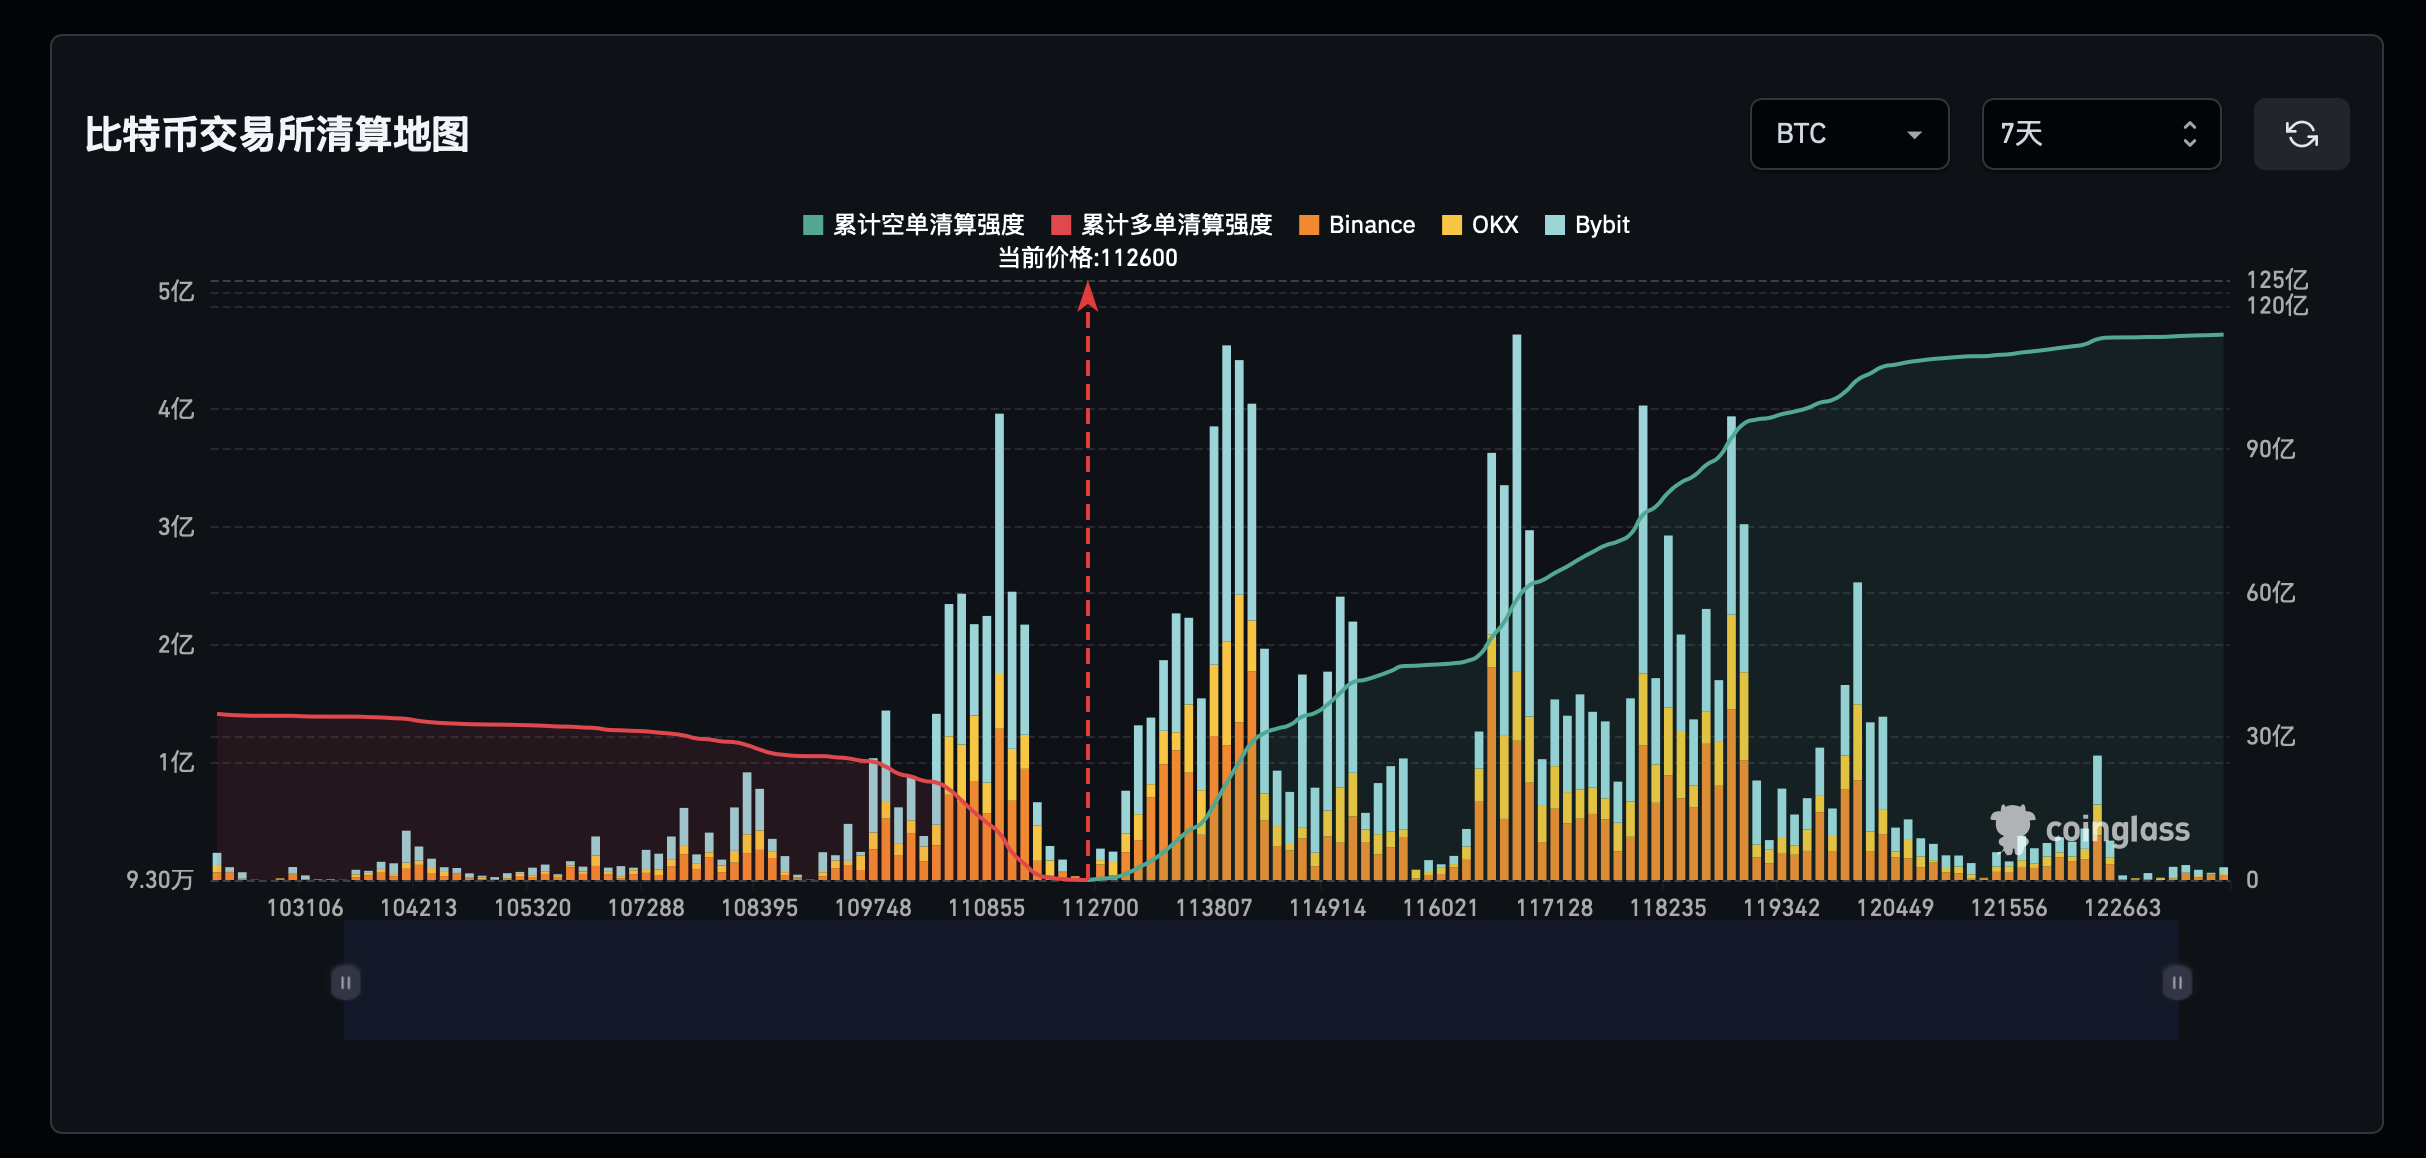This screenshot has height=1158, width=2426.
Task: Click right axis label 125亿
Action: (x=2277, y=279)
